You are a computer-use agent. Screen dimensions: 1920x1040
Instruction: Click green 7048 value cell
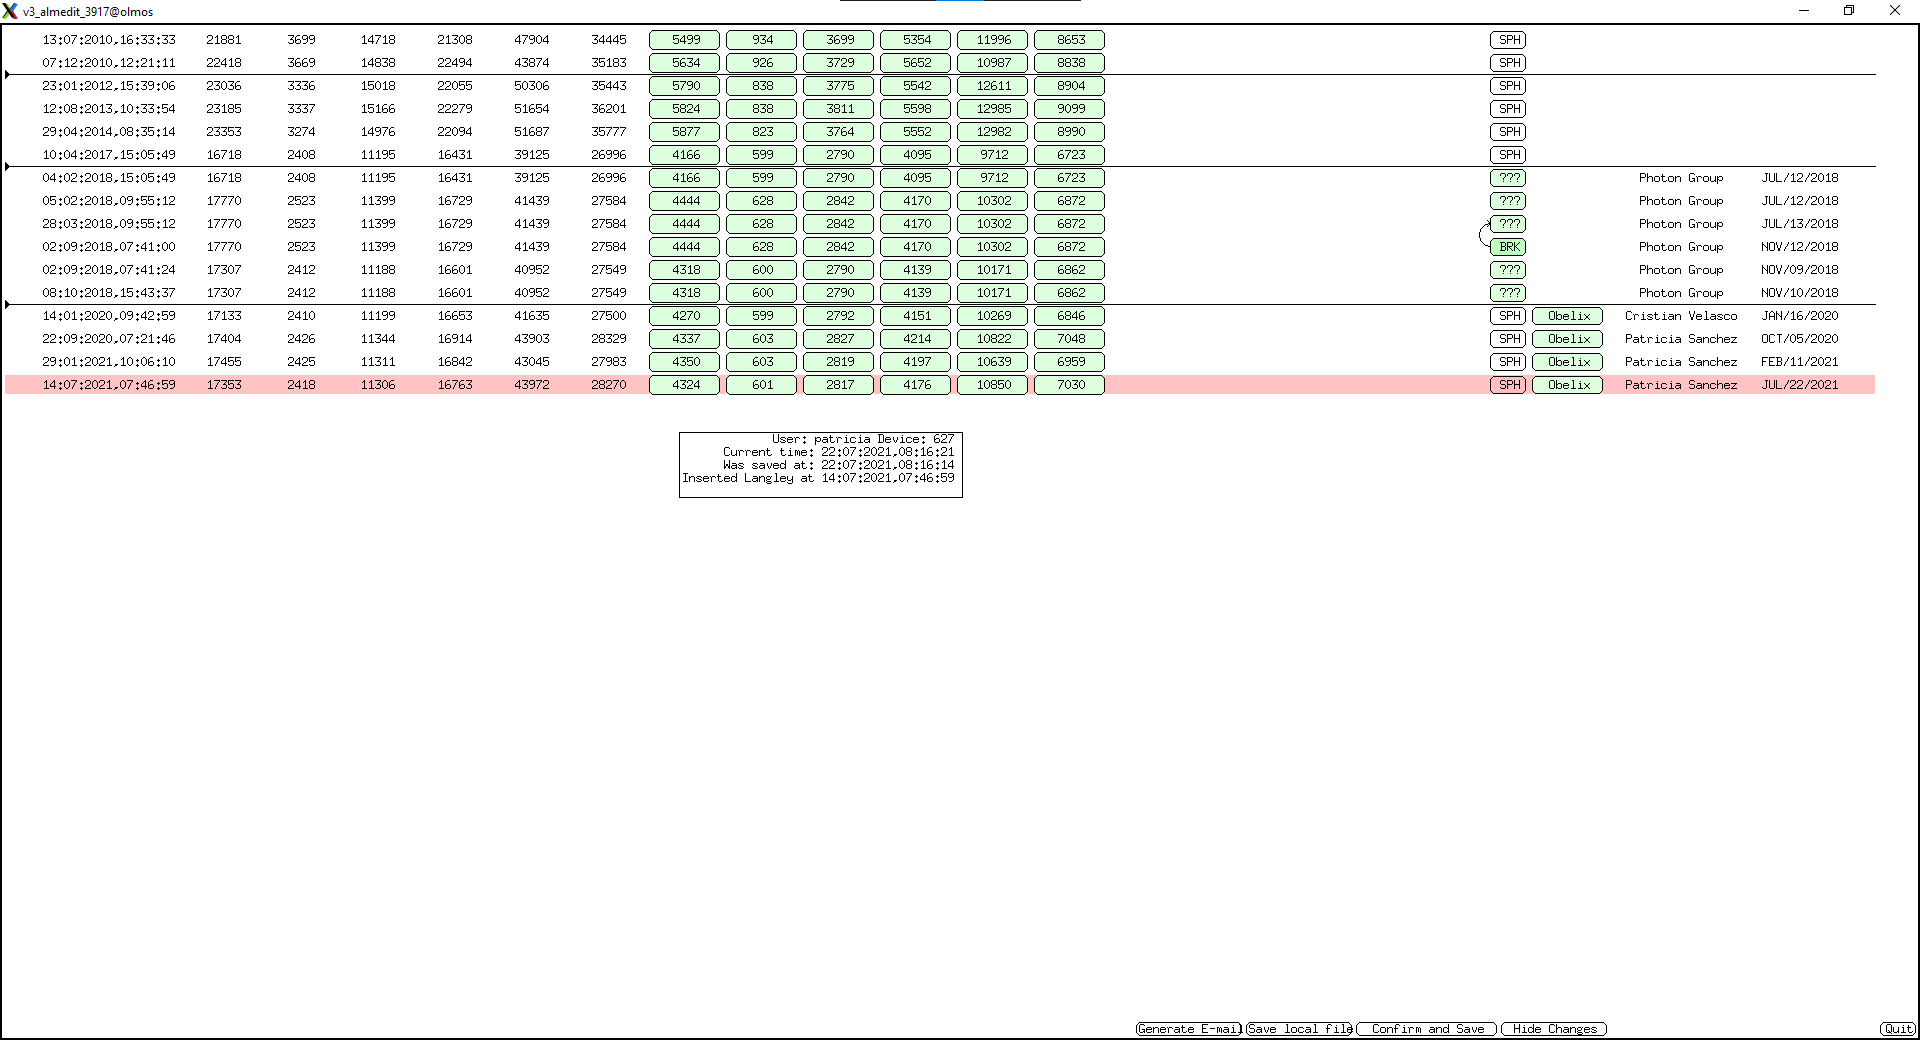click(x=1070, y=339)
